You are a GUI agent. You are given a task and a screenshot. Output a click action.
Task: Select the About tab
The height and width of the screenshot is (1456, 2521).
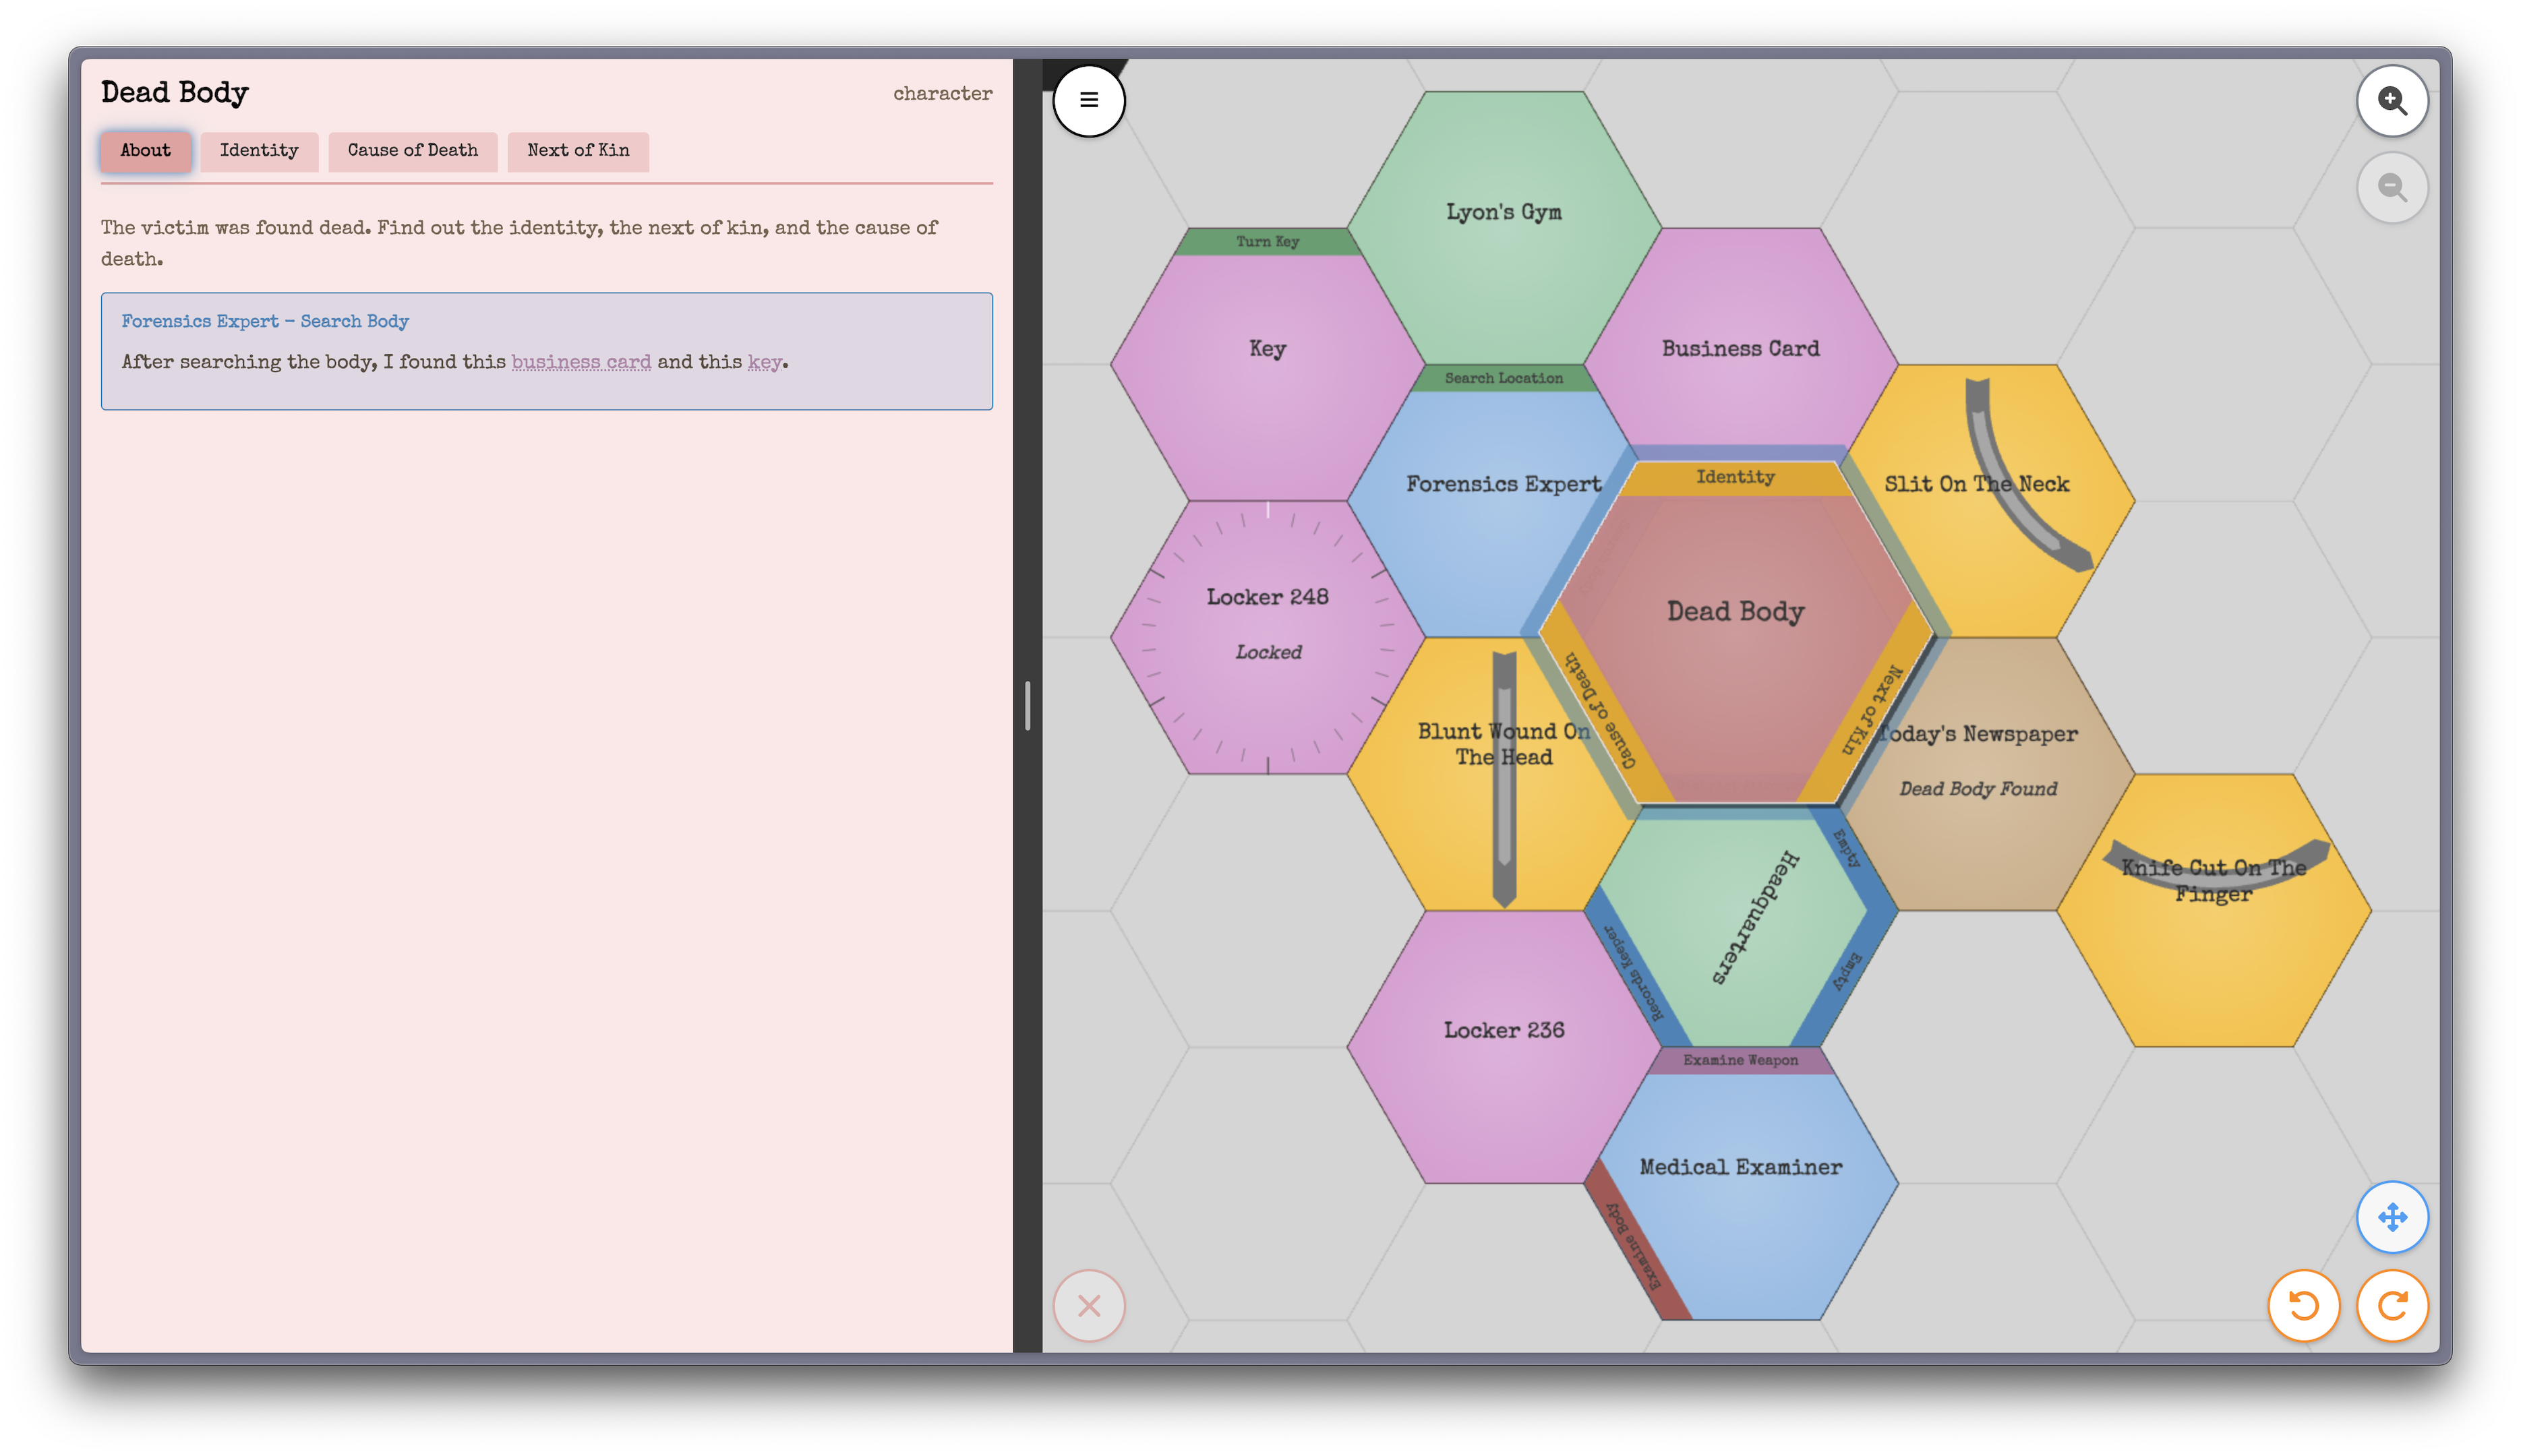[145, 151]
